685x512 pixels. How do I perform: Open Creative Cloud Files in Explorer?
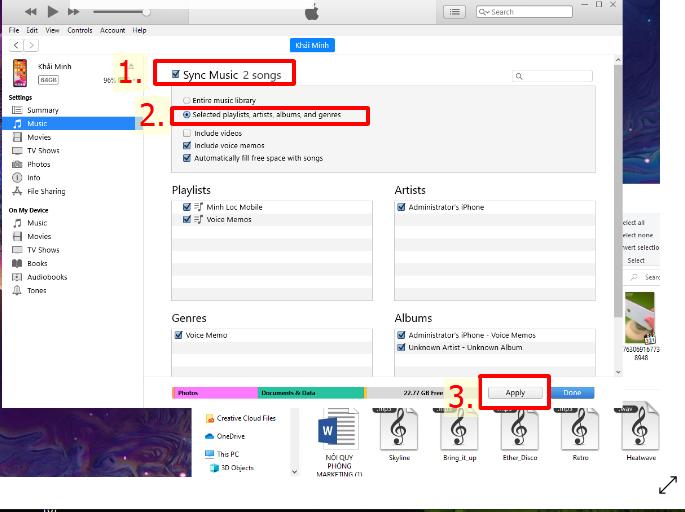point(241,418)
